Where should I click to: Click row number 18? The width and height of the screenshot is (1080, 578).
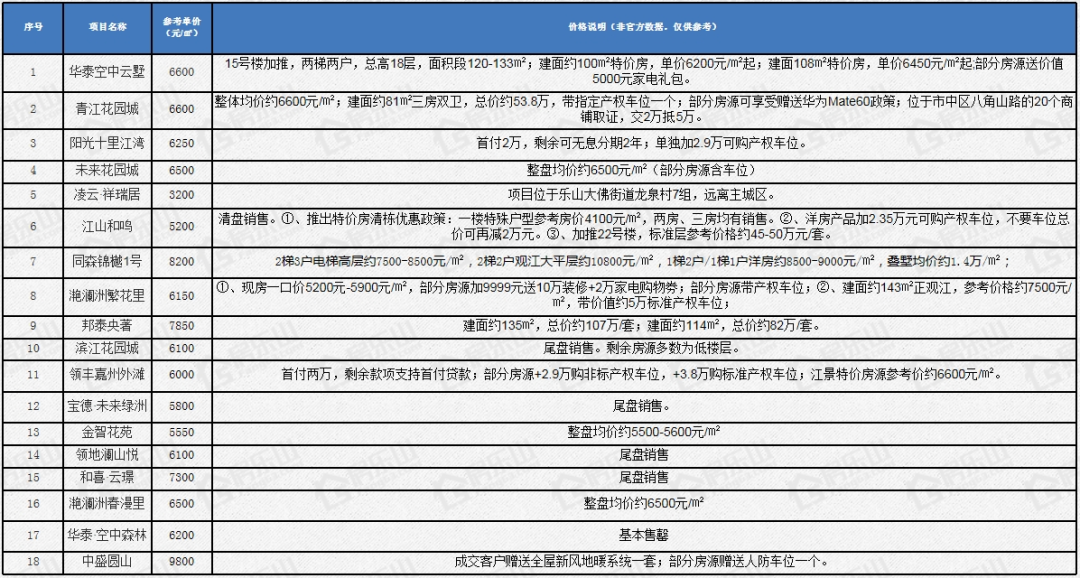(x=32, y=561)
